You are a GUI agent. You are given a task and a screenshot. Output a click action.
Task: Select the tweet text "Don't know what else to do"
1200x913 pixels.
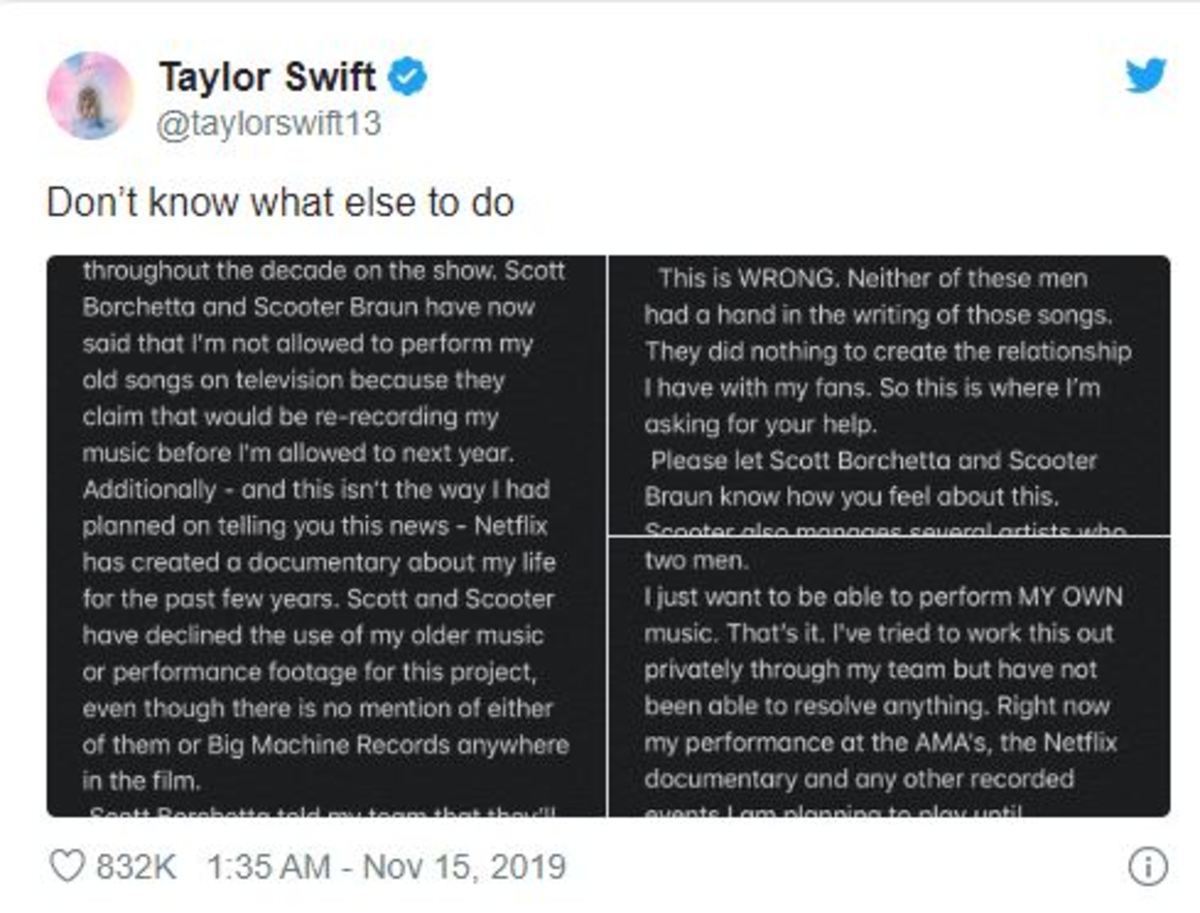tap(280, 202)
